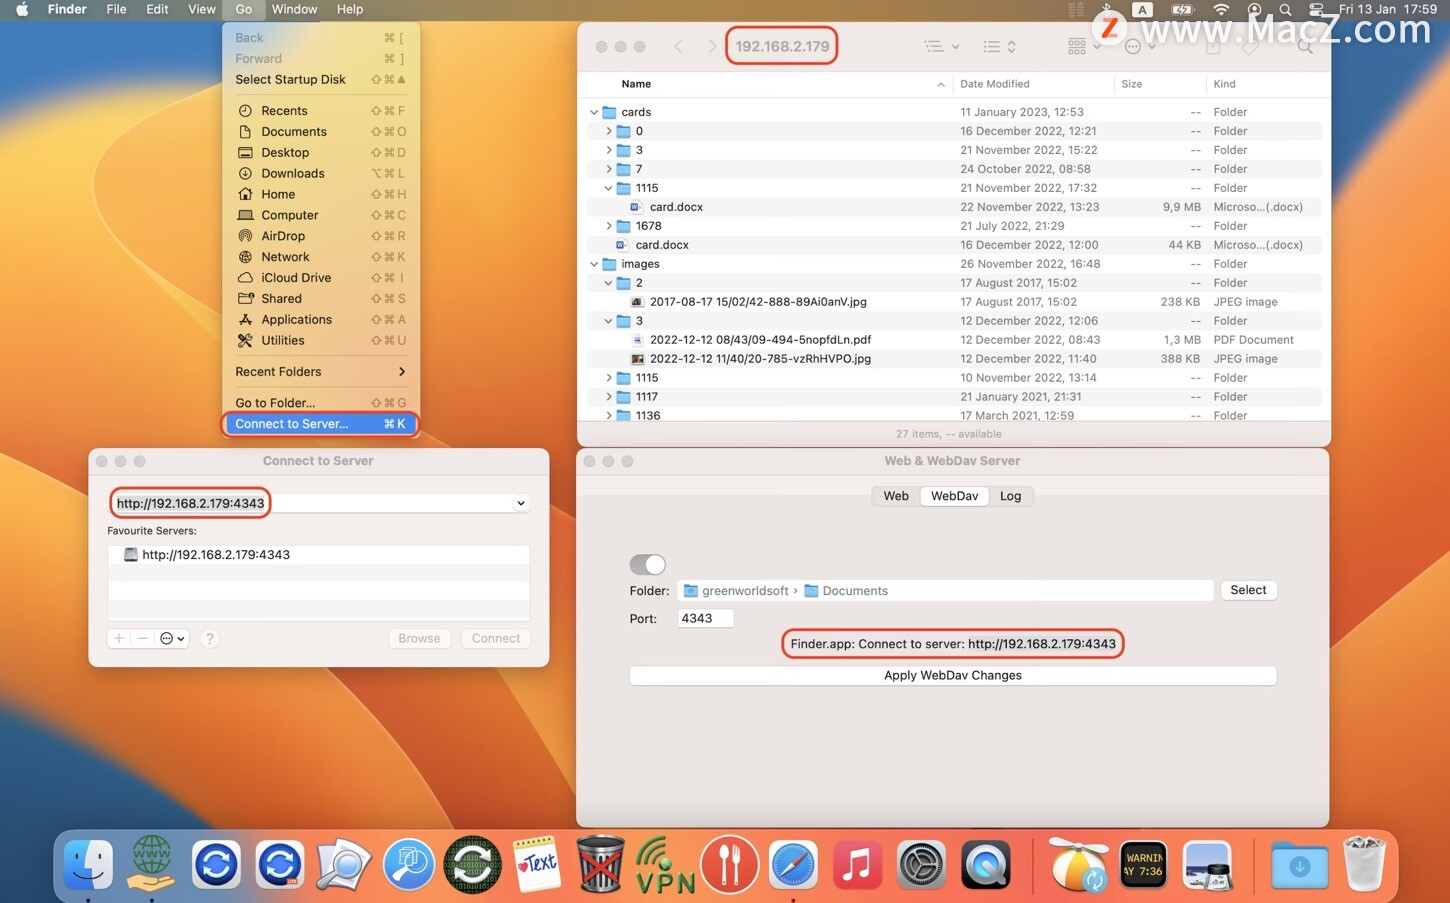Open the Apple menu
Image resolution: width=1450 pixels, height=903 pixels.
[x=22, y=9]
